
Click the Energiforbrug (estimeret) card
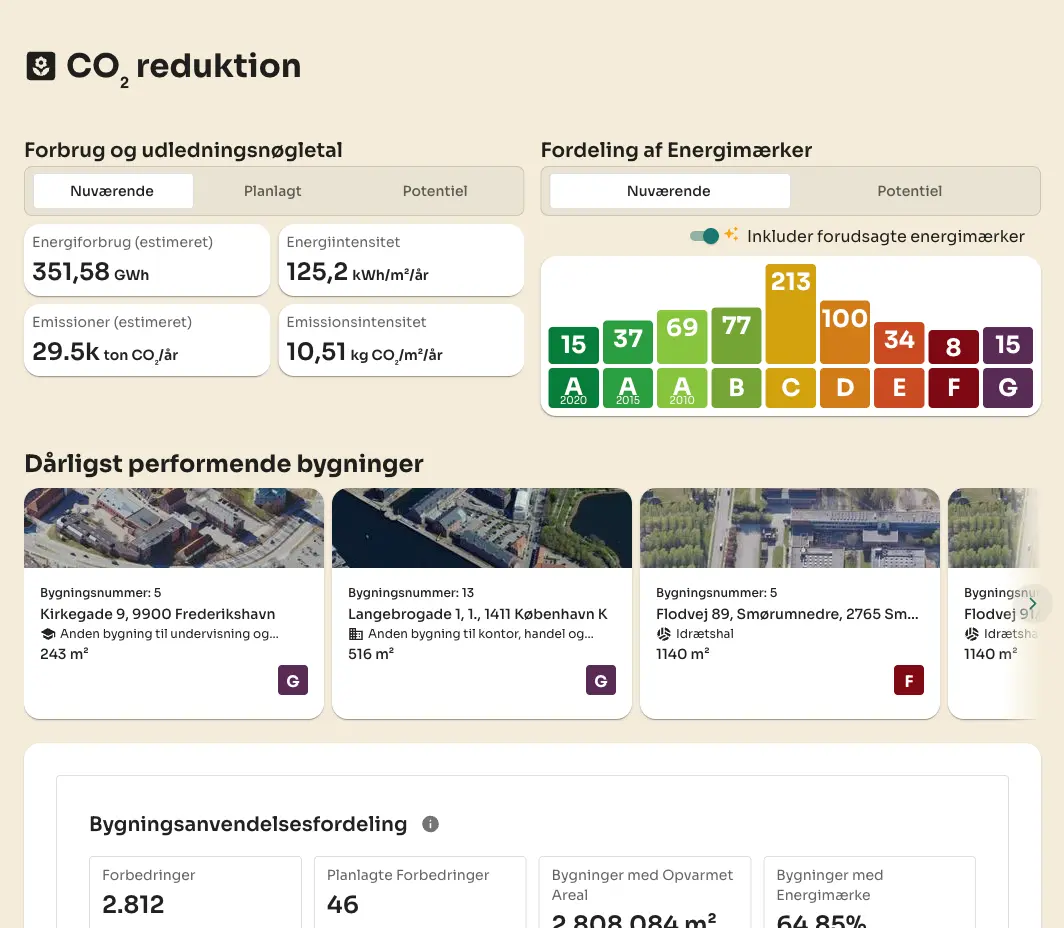[x=147, y=260]
